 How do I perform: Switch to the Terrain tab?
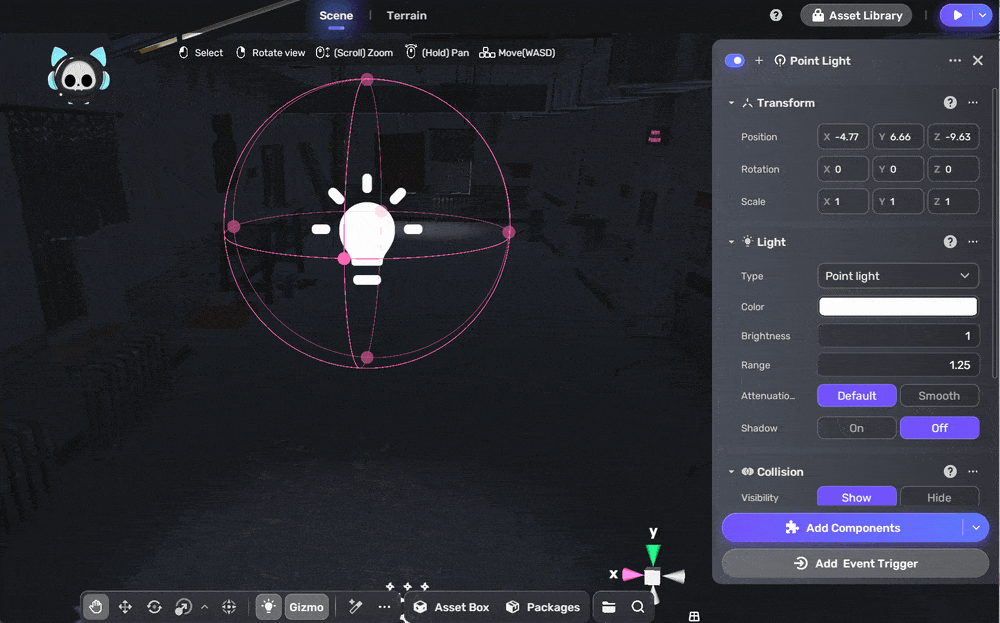coord(407,15)
